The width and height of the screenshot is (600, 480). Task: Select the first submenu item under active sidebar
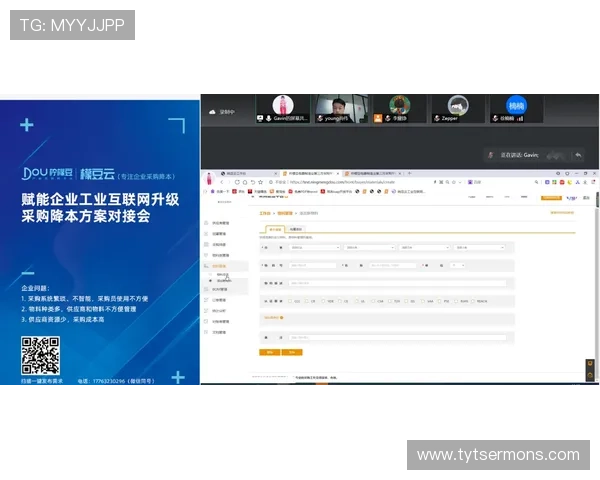click(223, 274)
